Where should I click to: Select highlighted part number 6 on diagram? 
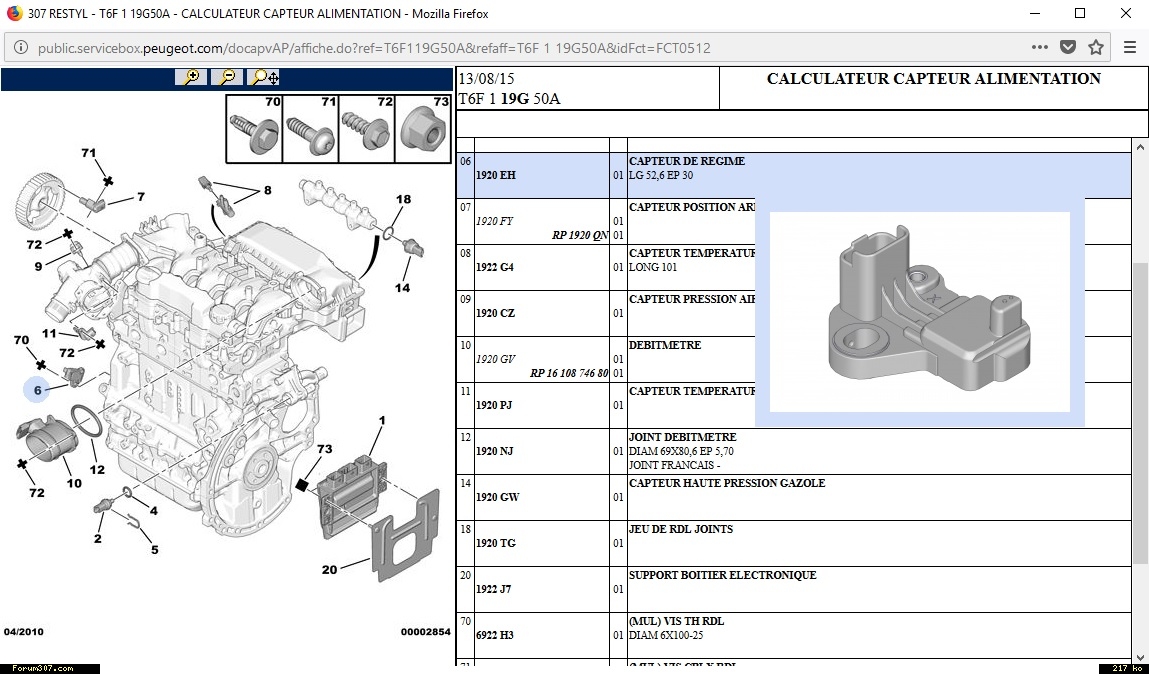[38, 390]
